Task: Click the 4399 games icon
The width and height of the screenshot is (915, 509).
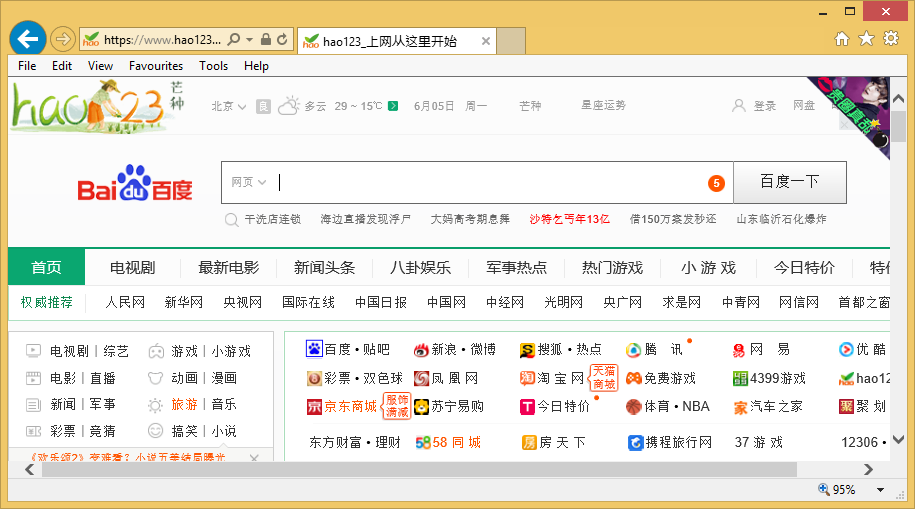Action: (740, 378)
